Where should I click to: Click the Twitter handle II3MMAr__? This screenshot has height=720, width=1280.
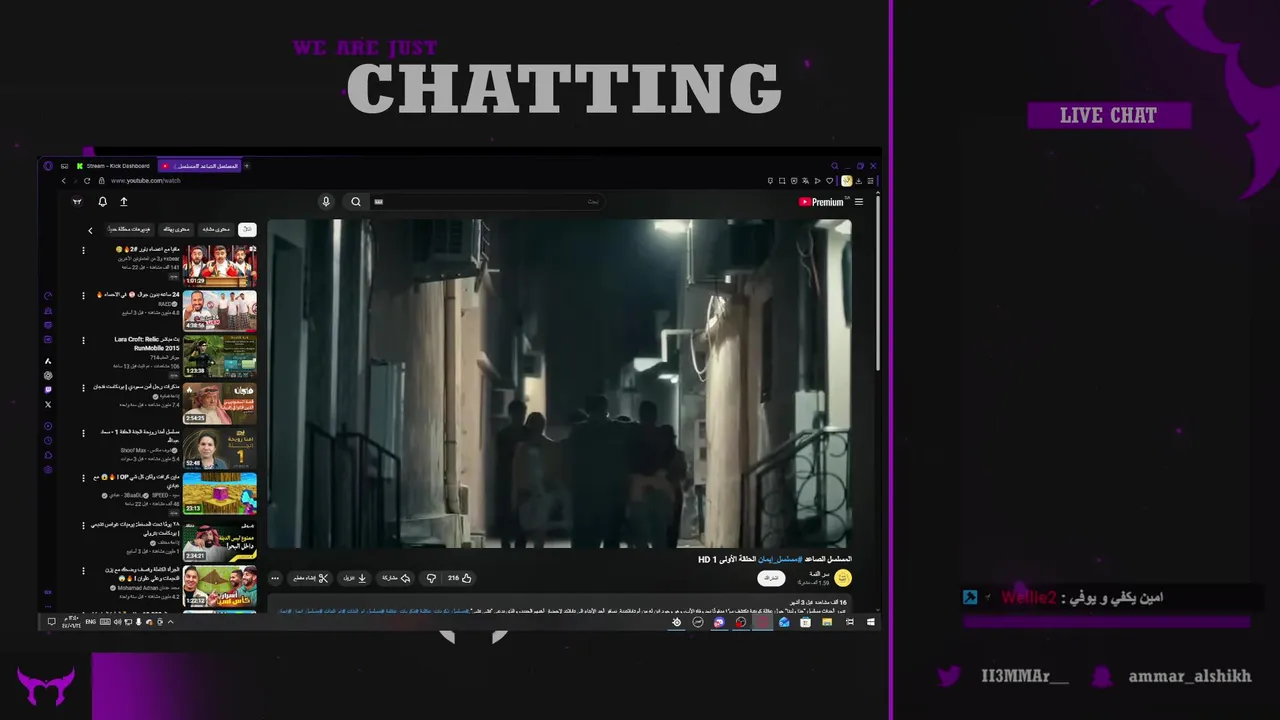click(1025, 676)
